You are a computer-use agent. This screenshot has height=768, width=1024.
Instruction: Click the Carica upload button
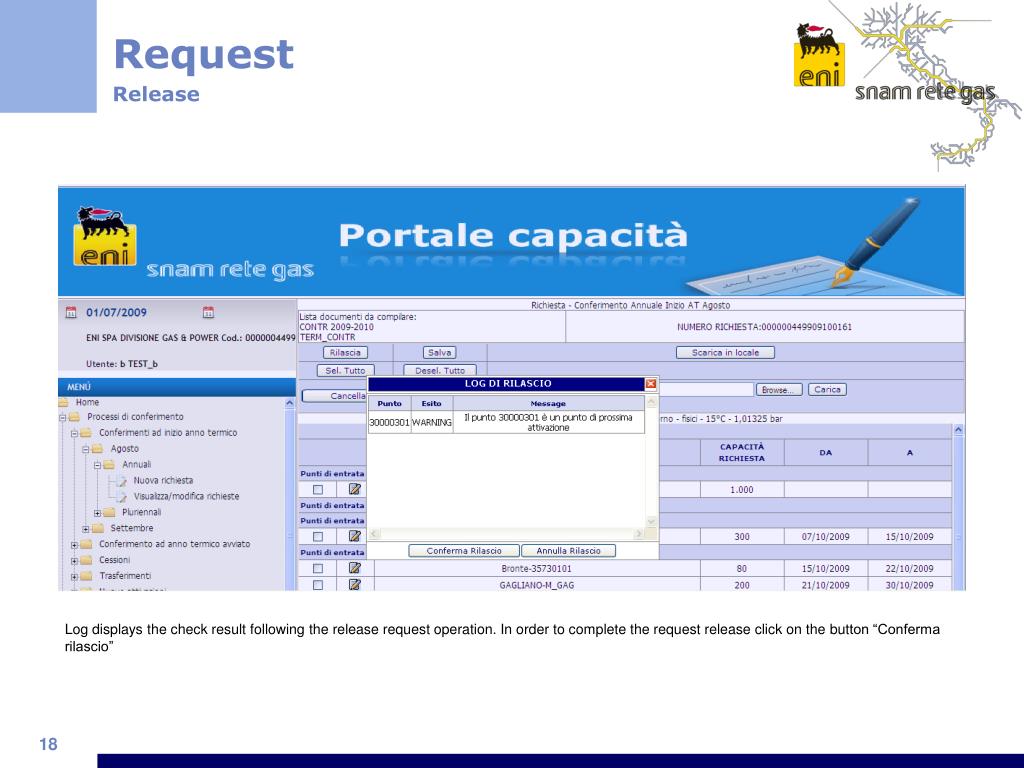coord(827,390)
